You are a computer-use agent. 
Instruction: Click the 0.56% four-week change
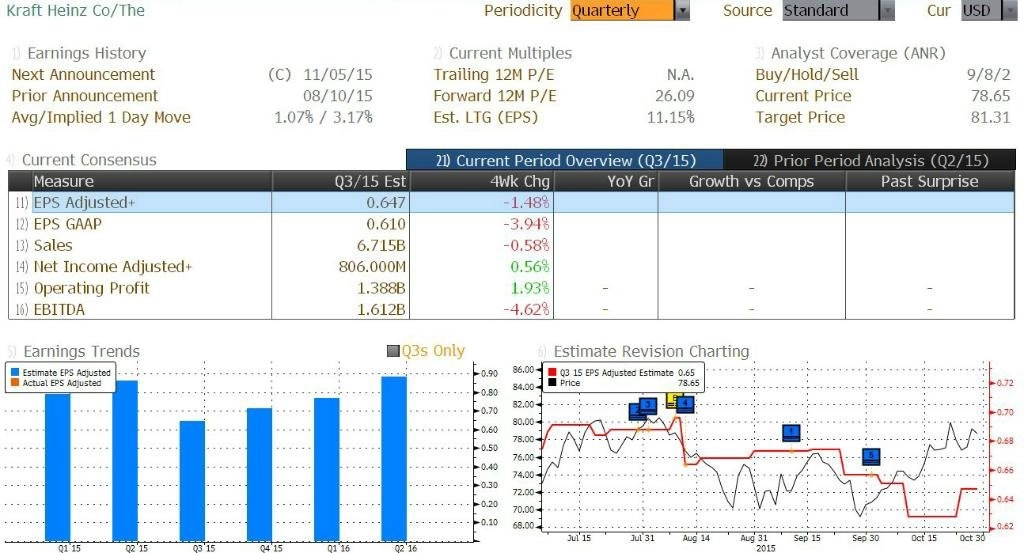(530, 266)
